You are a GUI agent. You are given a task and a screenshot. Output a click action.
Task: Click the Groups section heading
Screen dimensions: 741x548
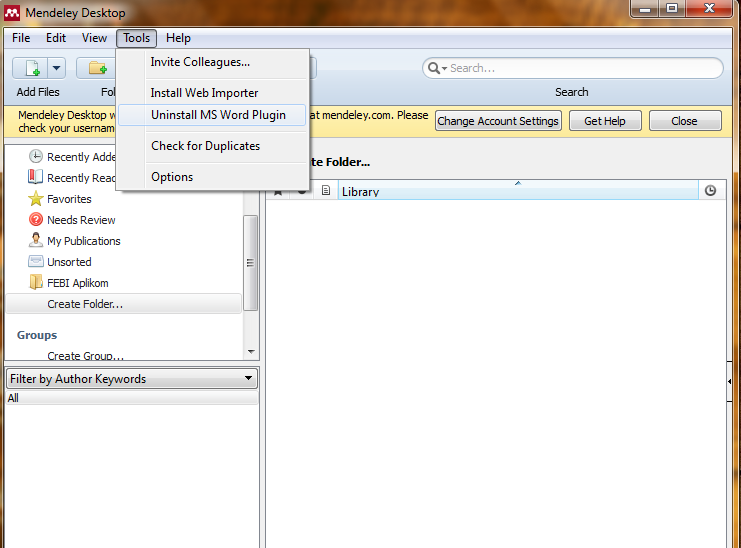point(37,335)
